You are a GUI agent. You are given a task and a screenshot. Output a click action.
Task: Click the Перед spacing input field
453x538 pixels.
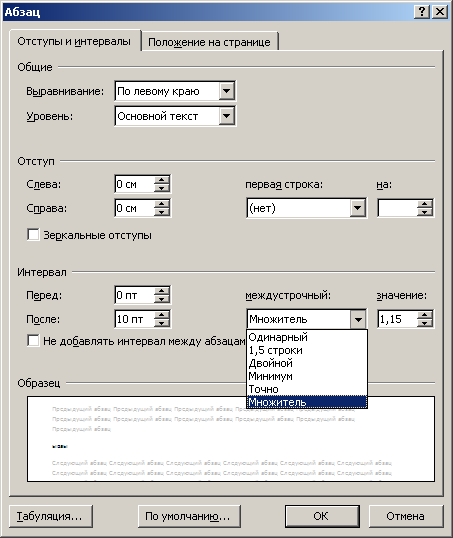135,295
